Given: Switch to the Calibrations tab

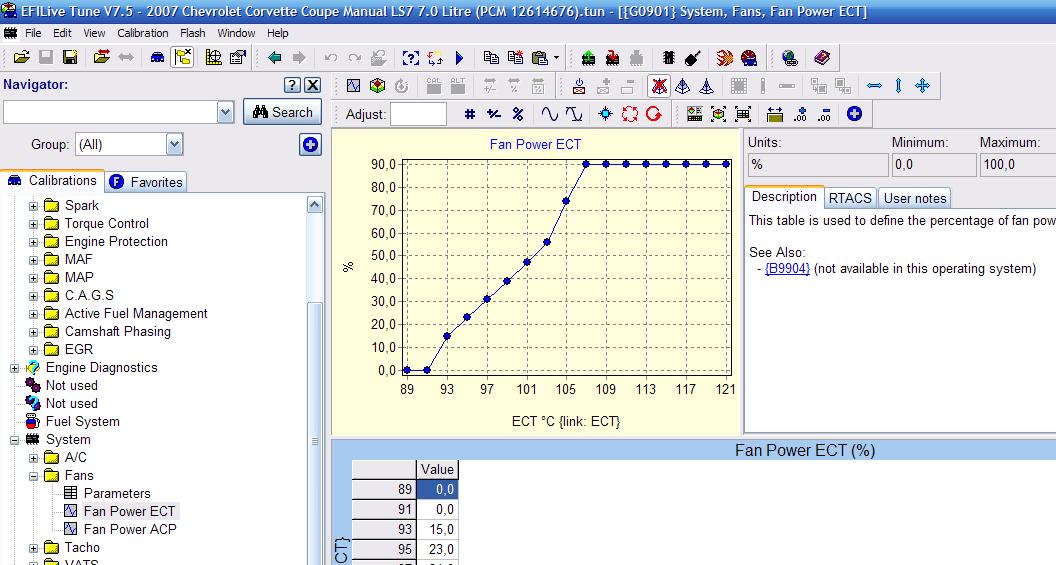Looking at the screenshot, I should [52, 180].
